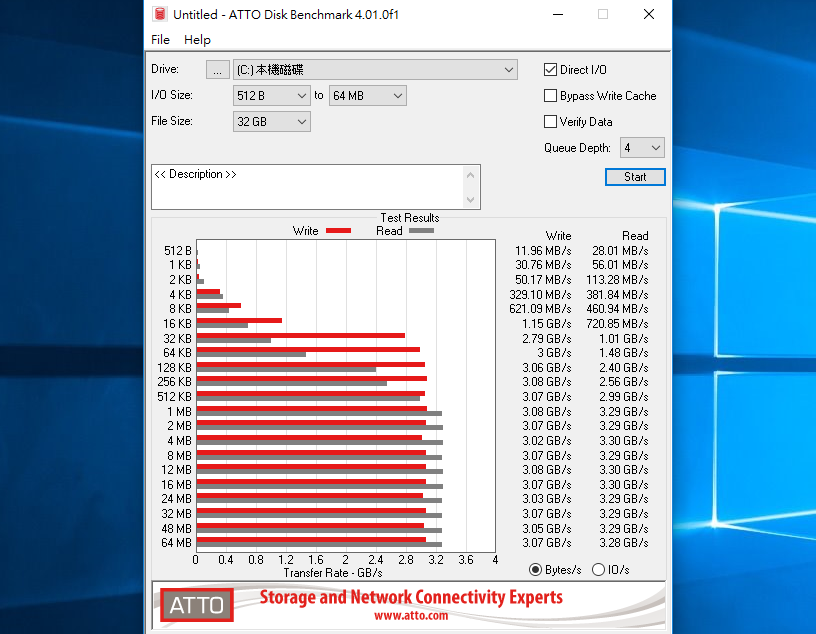Open the I/O Size minimum 512 B dropdown
Image resolution: width=816 pixels, height=634 pixels.
(x=272, y=96)
